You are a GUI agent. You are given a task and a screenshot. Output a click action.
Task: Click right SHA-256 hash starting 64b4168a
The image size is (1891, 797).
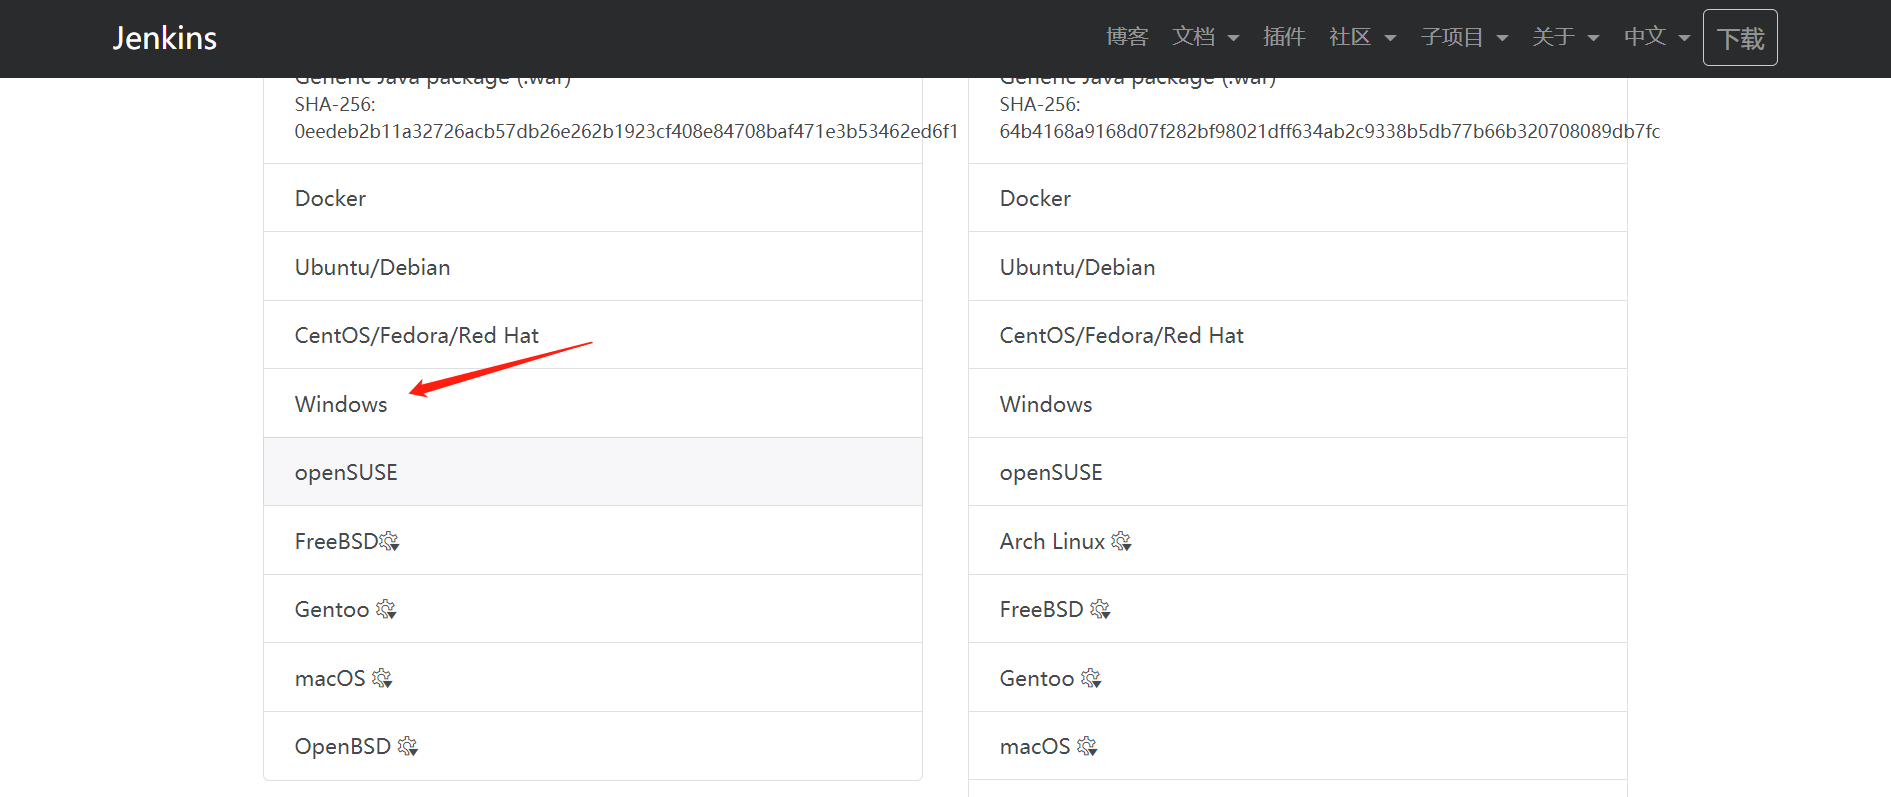1329,131
